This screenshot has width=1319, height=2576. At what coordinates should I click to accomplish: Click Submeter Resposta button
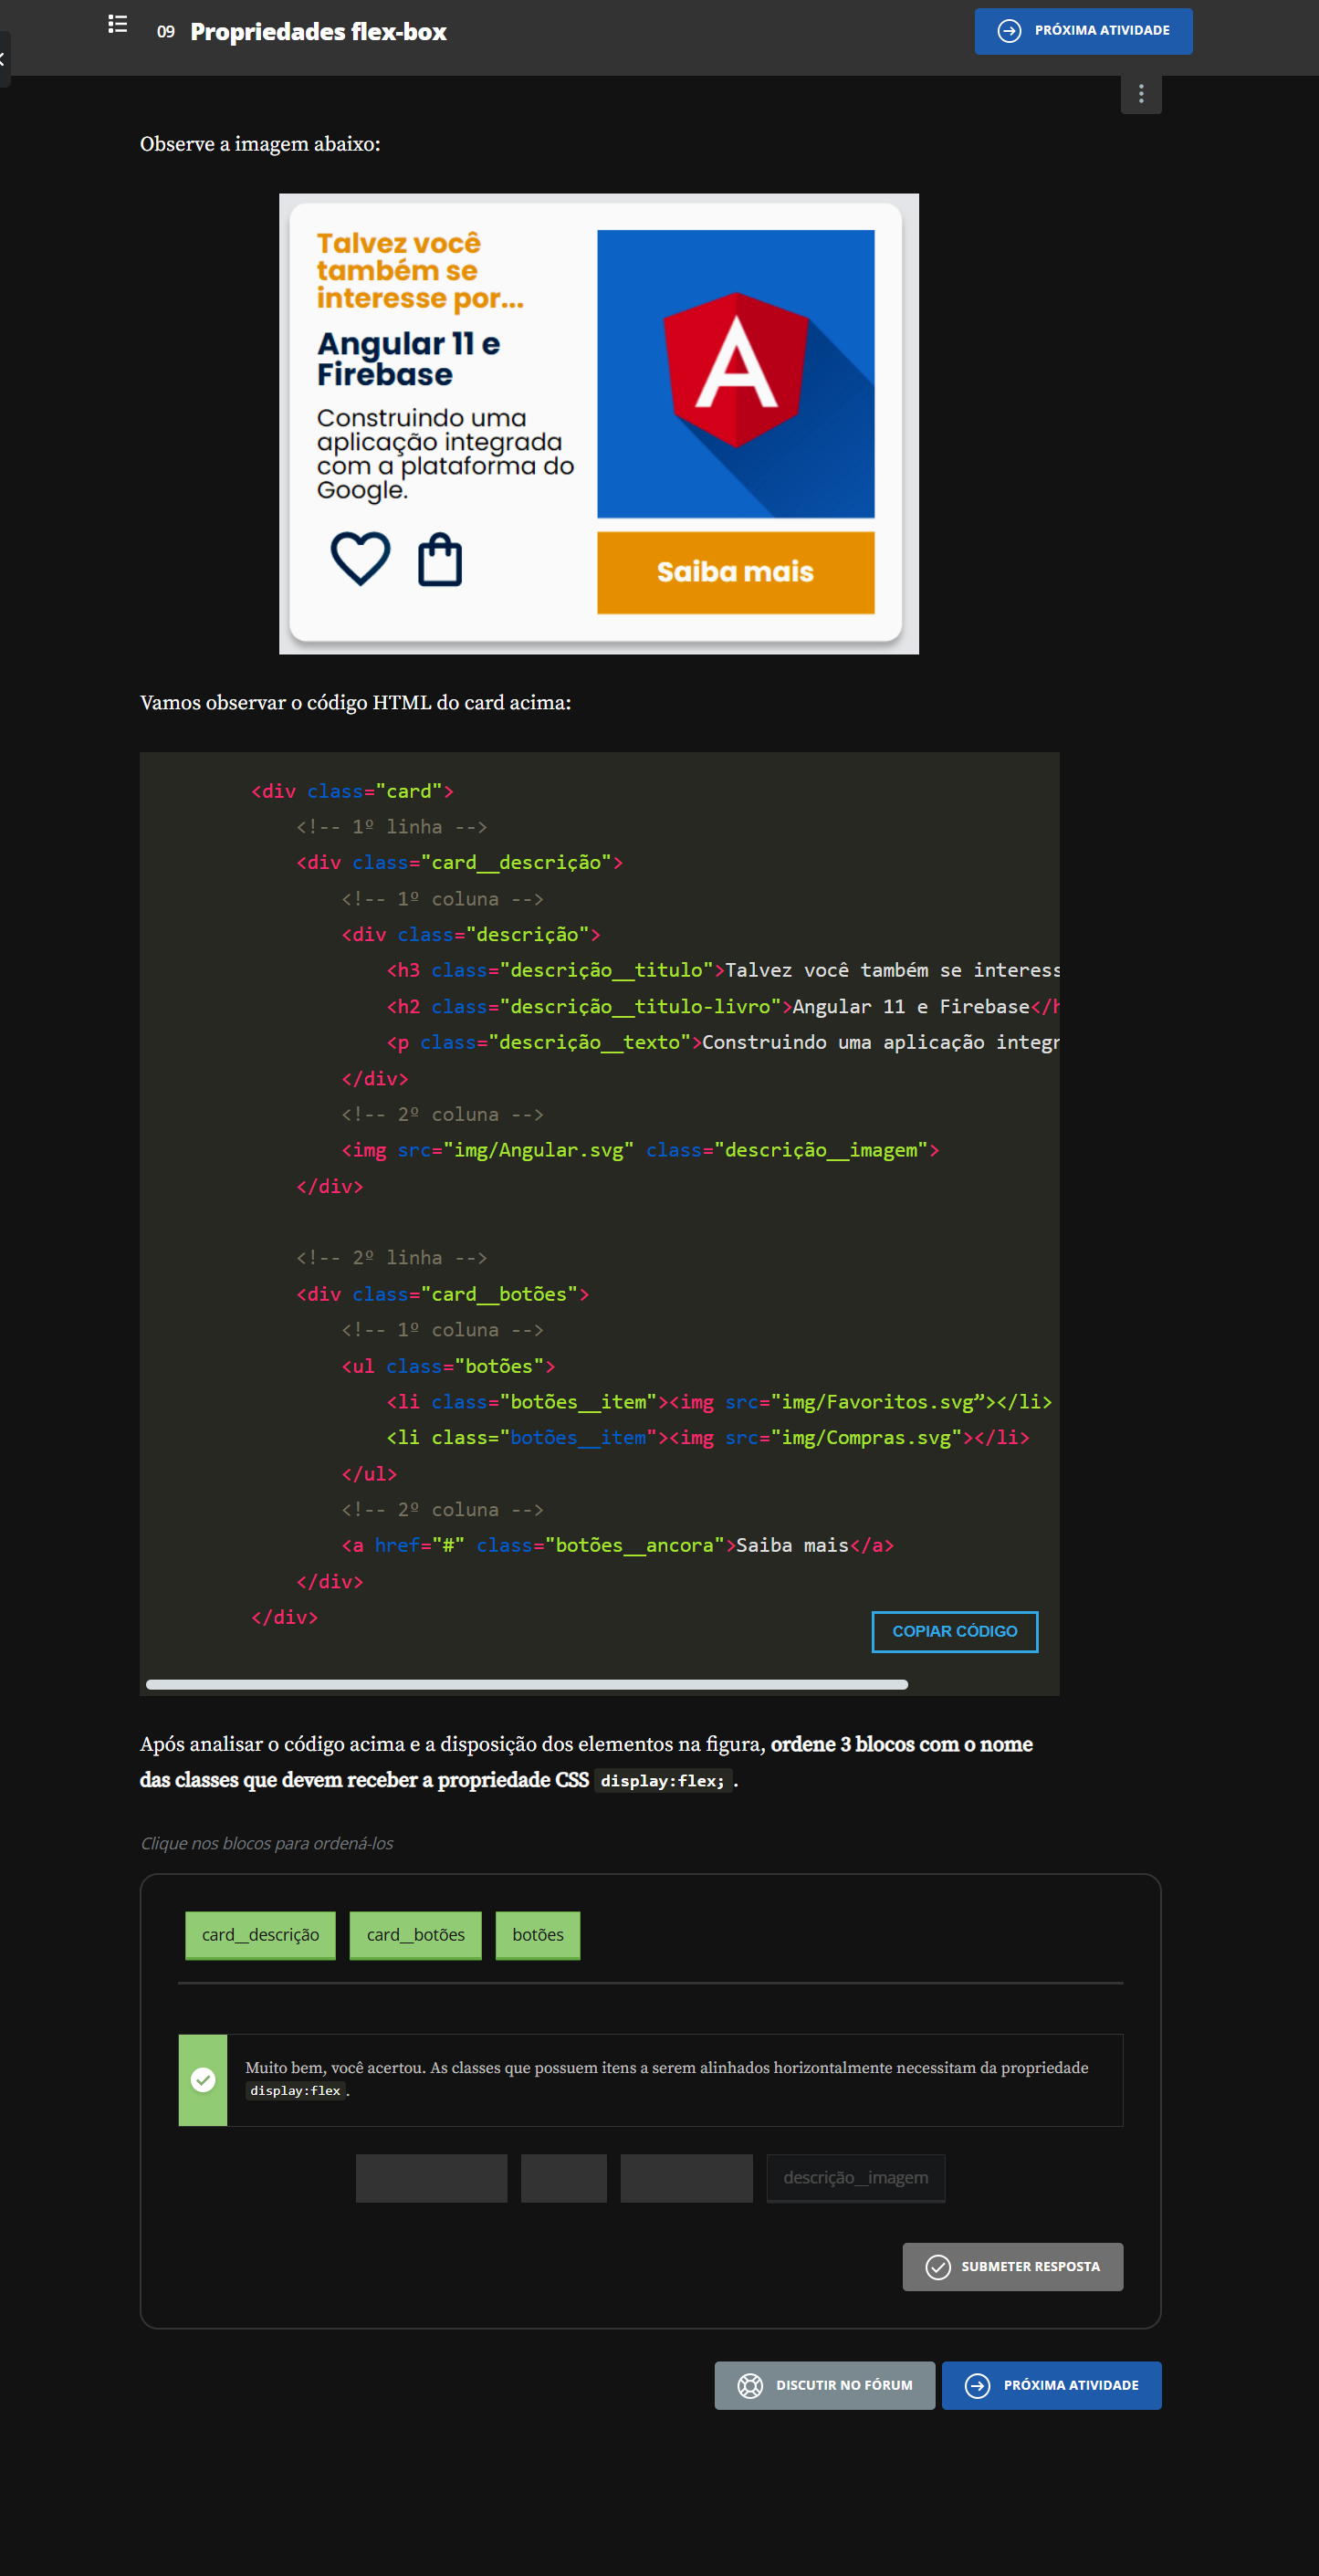click(1012, 2266)
